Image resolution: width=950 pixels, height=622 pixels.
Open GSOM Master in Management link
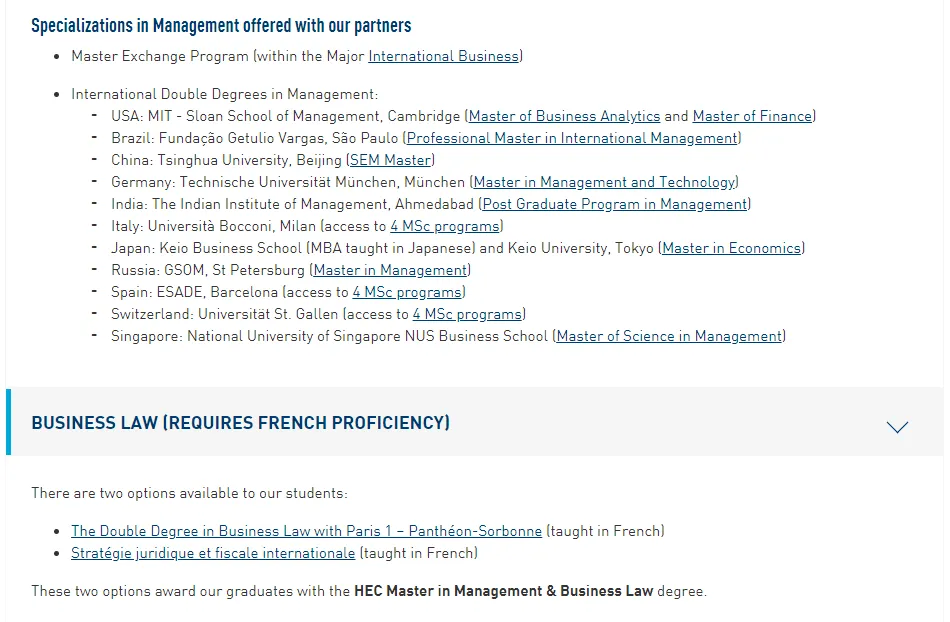click(x=390, y=270)
